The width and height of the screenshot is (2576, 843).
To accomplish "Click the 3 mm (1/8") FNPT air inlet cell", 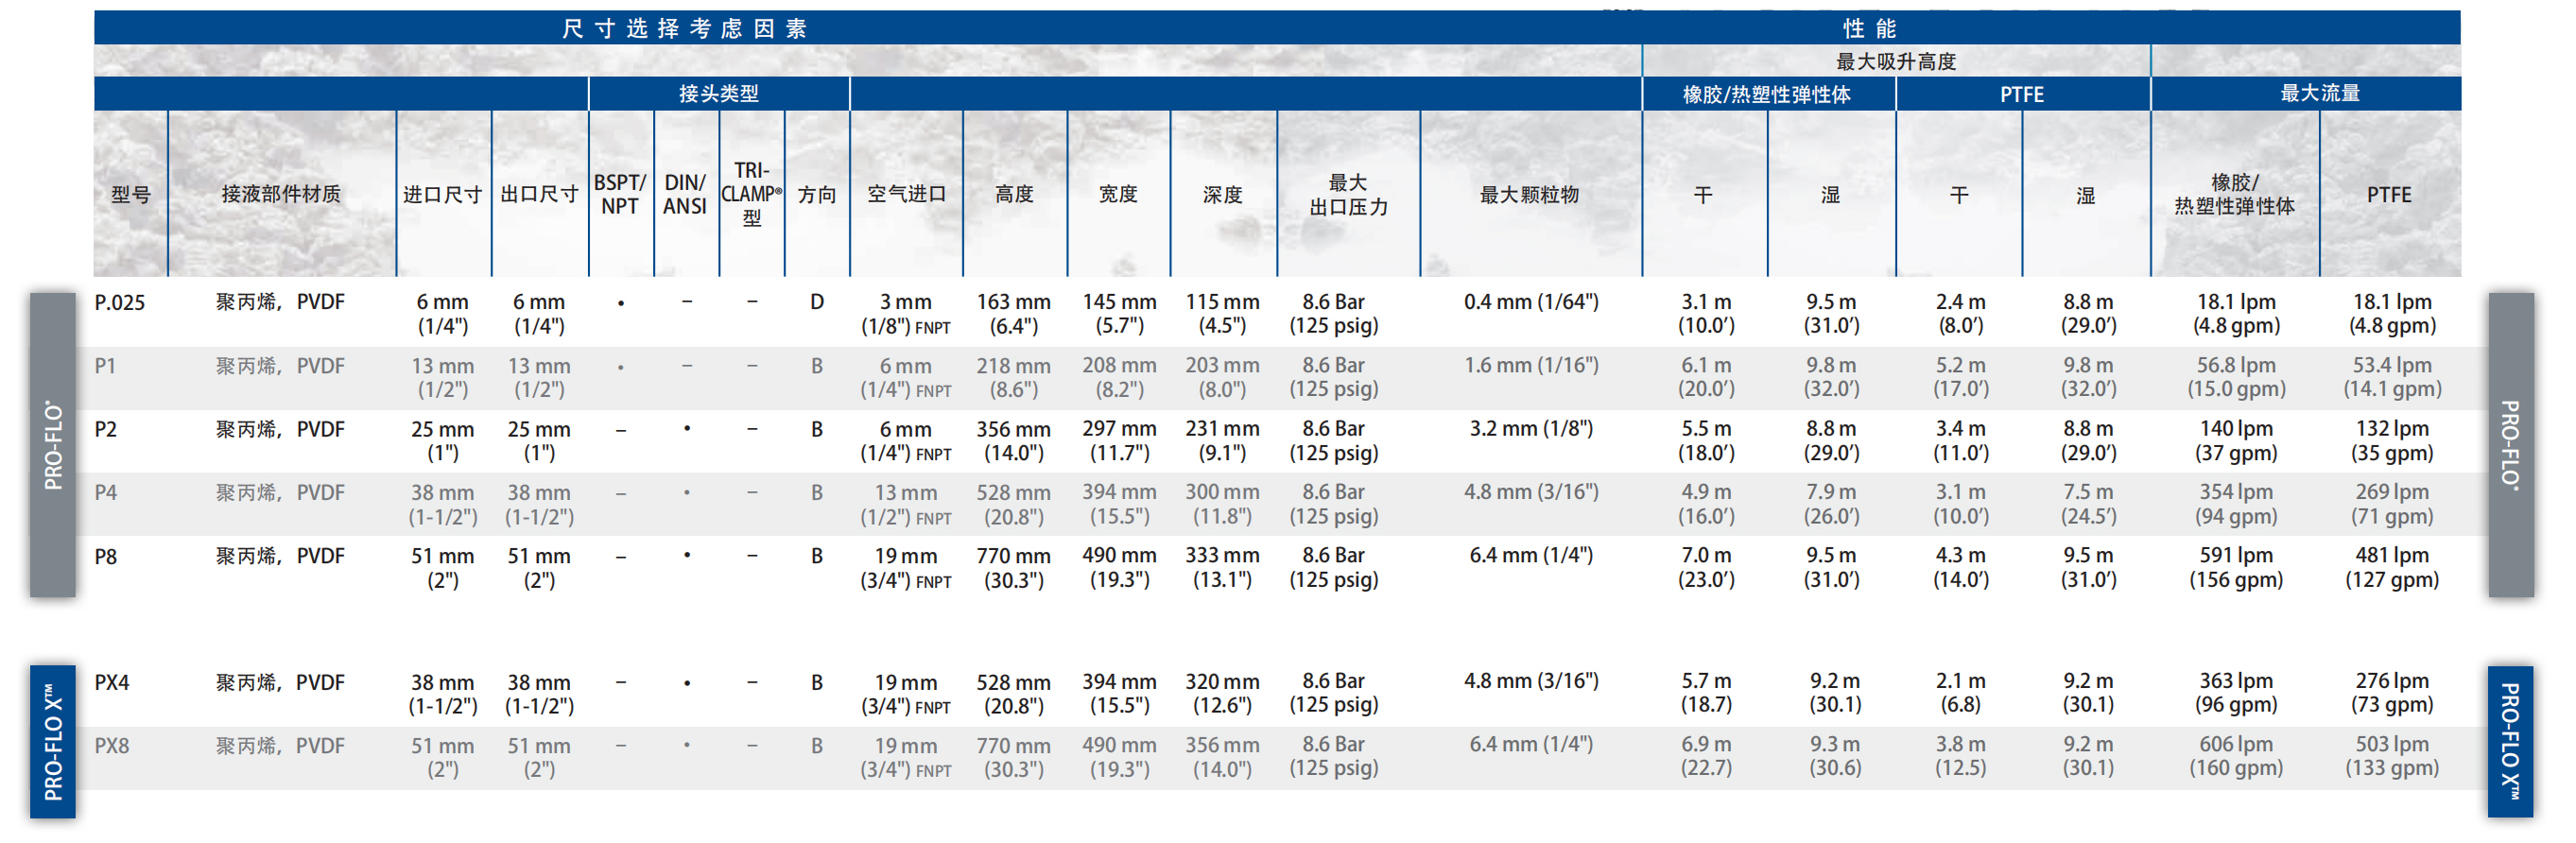I will pos(906,313).
